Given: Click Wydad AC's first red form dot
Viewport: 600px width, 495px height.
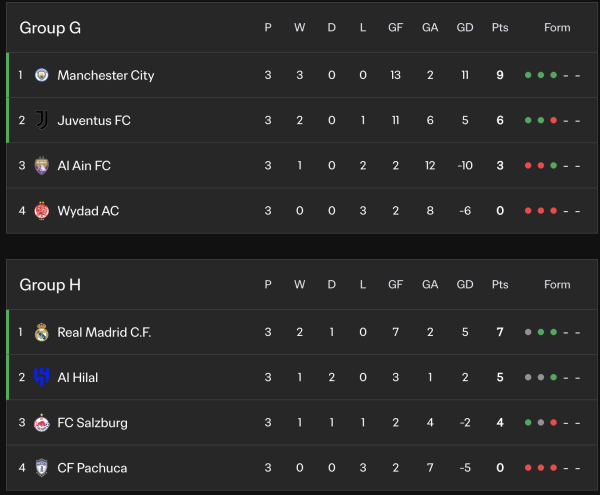Looking at the screenshot, I should tap(529, 211).
